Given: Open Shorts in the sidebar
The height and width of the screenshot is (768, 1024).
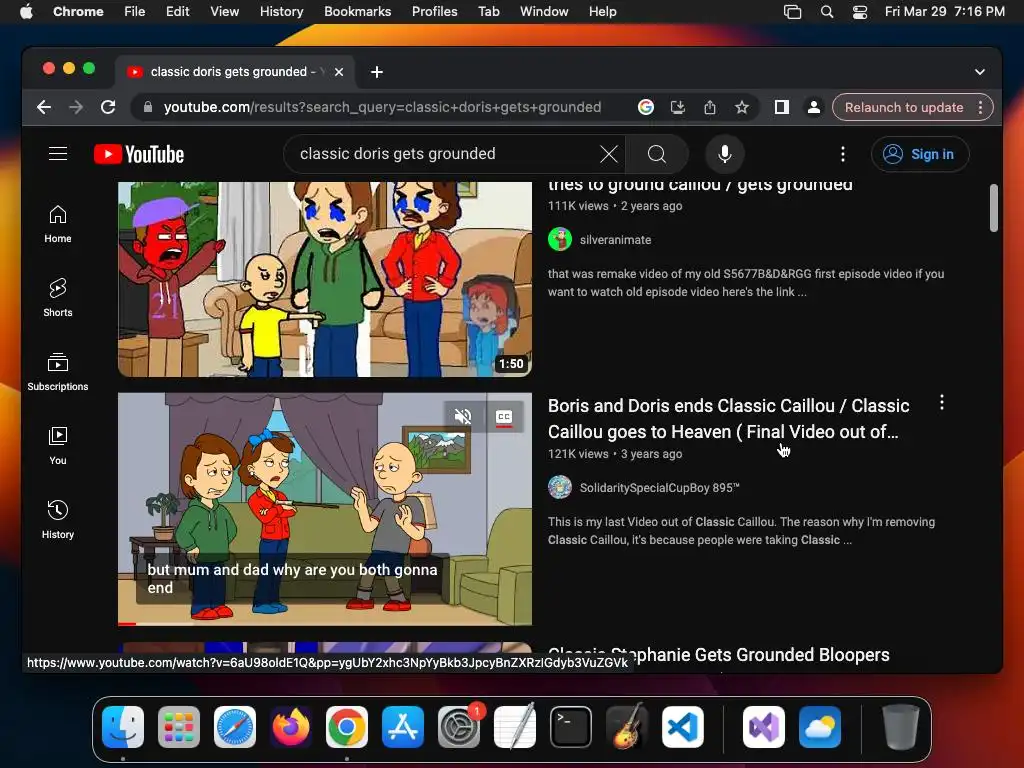Looking at the screenshot, I should pyautogui.click(x=58, y=298).
